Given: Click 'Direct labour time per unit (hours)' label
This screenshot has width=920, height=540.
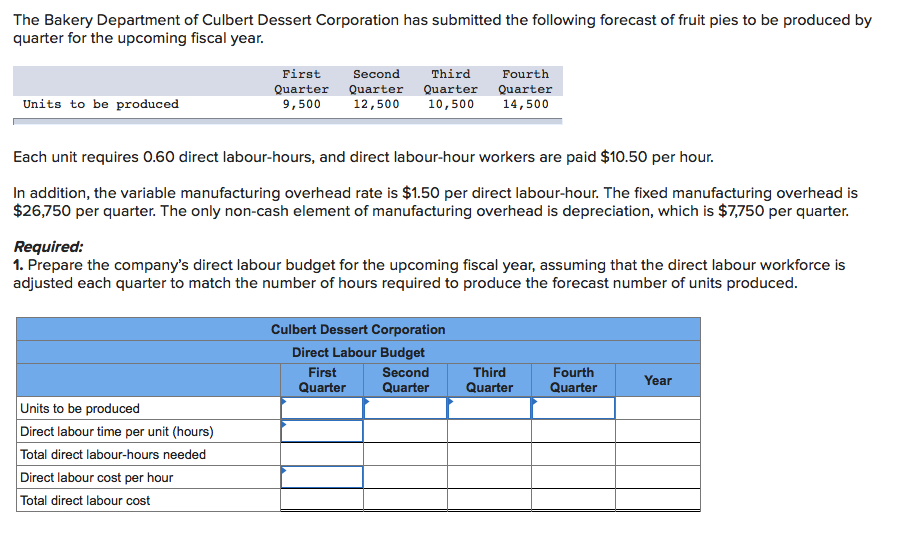Looking at the screenshot, I should pos(117,431).
